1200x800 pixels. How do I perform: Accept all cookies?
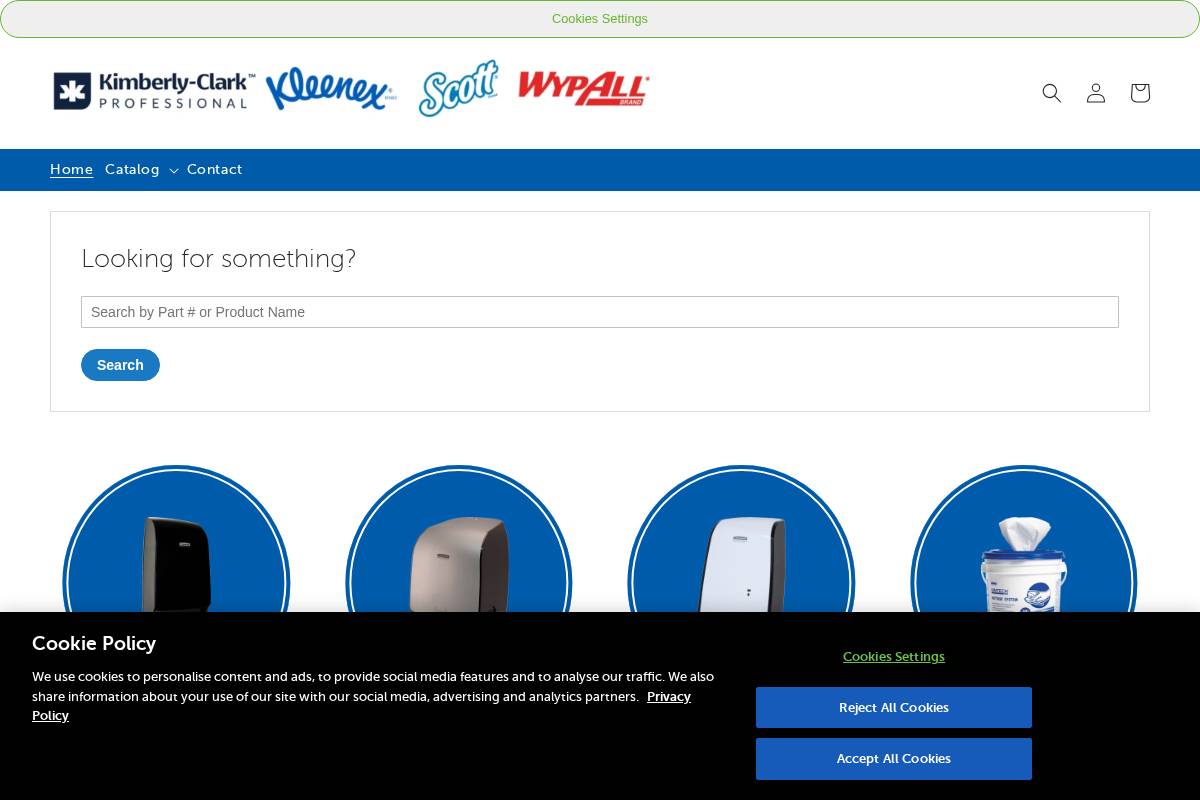click(893, 758)
